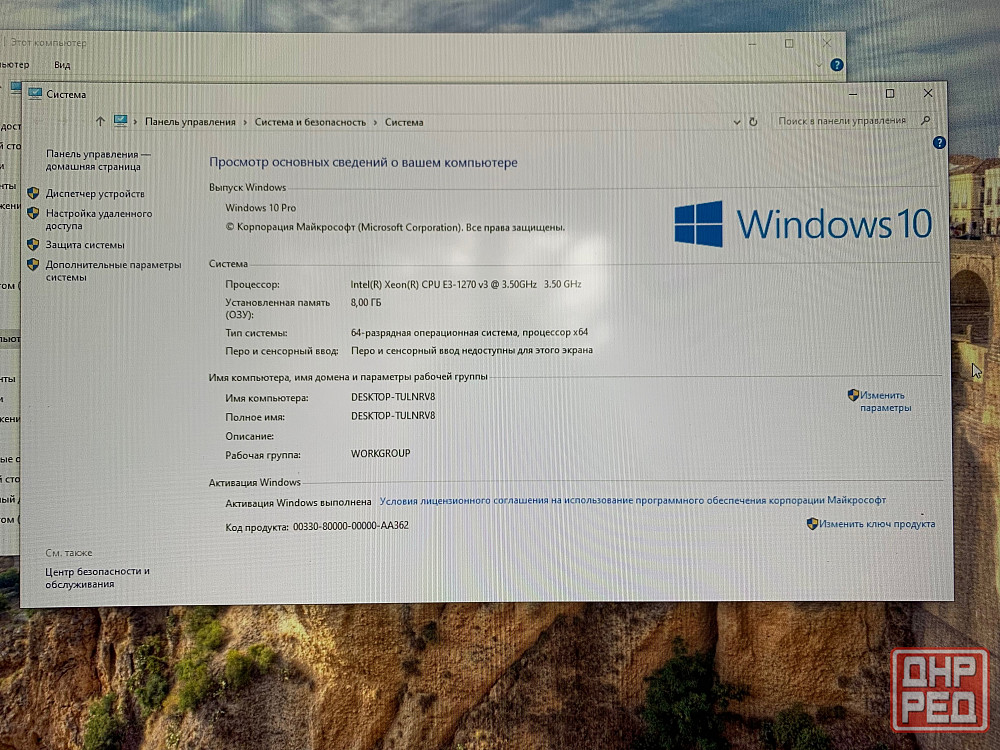The height and width of the screenshot is (750, 1000).
Task: Click the blue help question mark icon
Action: 939,143
